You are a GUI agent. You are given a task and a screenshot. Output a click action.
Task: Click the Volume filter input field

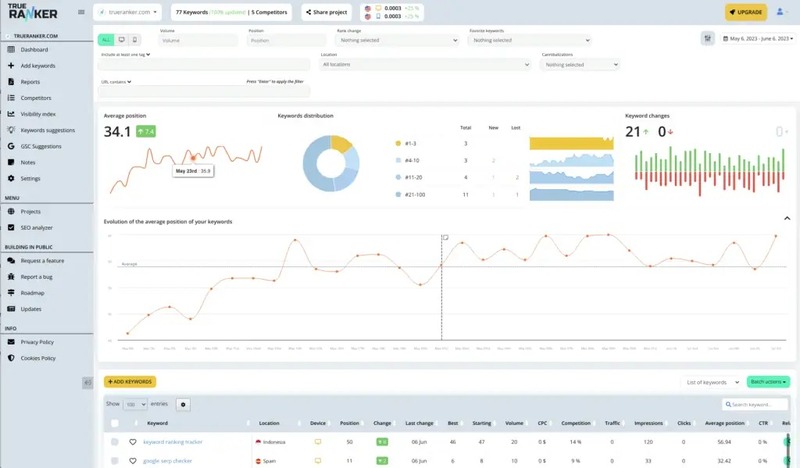pos(198,40)
